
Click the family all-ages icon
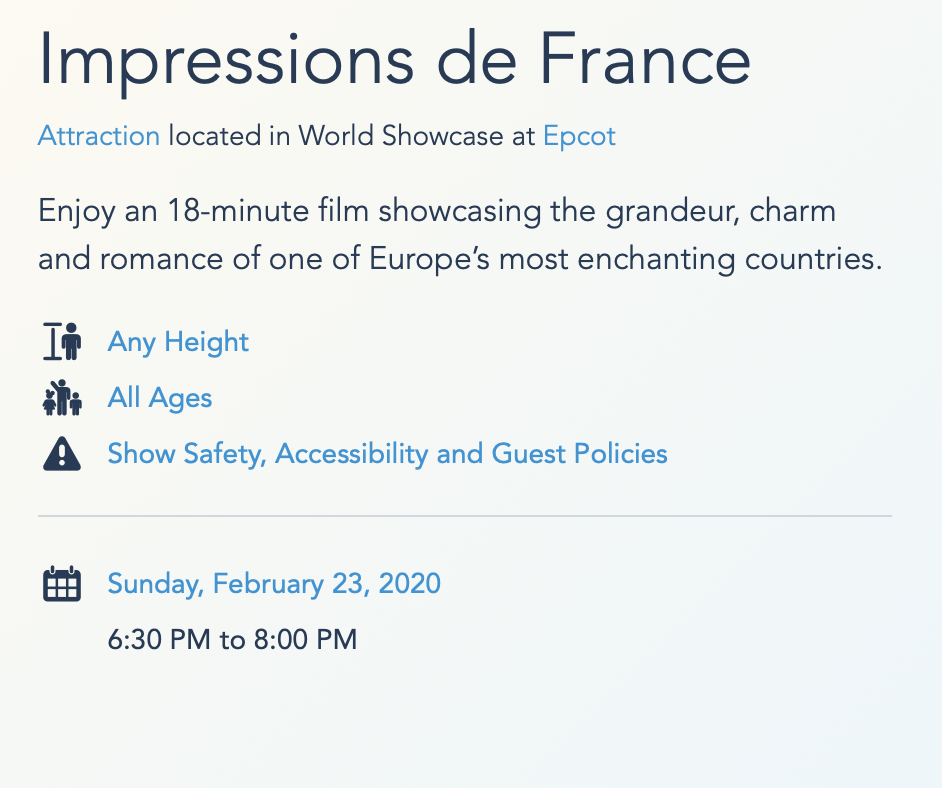point(61,398)
